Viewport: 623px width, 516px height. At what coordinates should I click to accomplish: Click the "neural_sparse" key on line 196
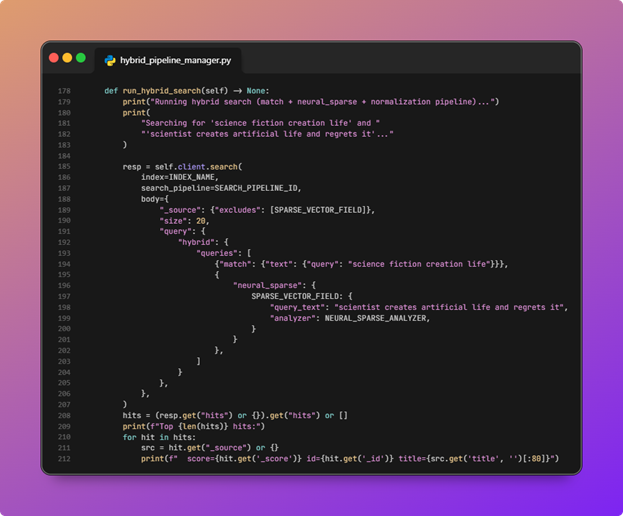coord(267,285)
